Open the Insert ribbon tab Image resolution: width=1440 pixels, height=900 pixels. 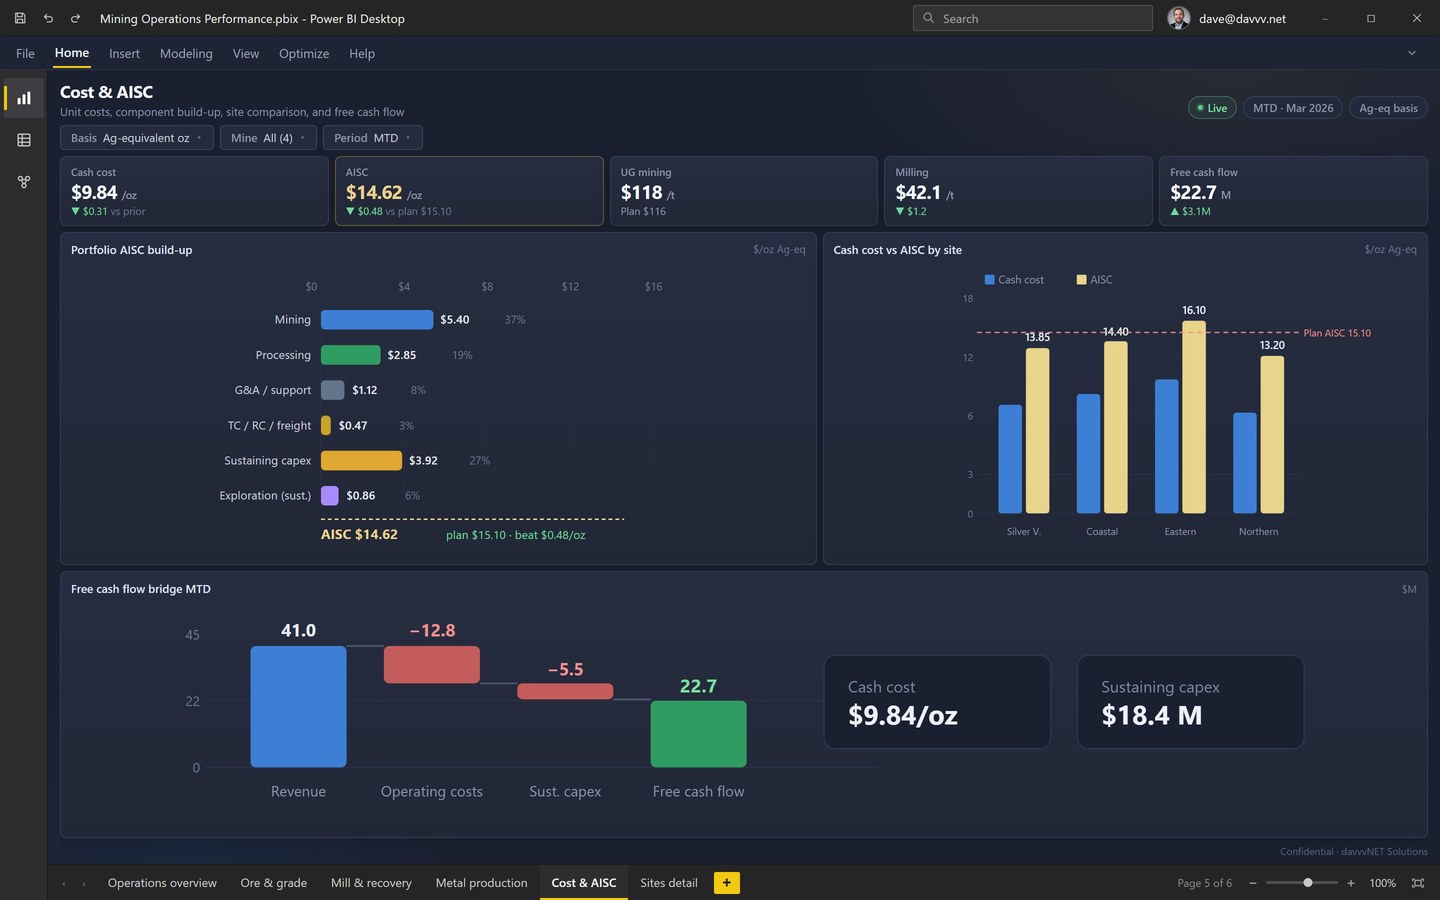coord(124,54)
